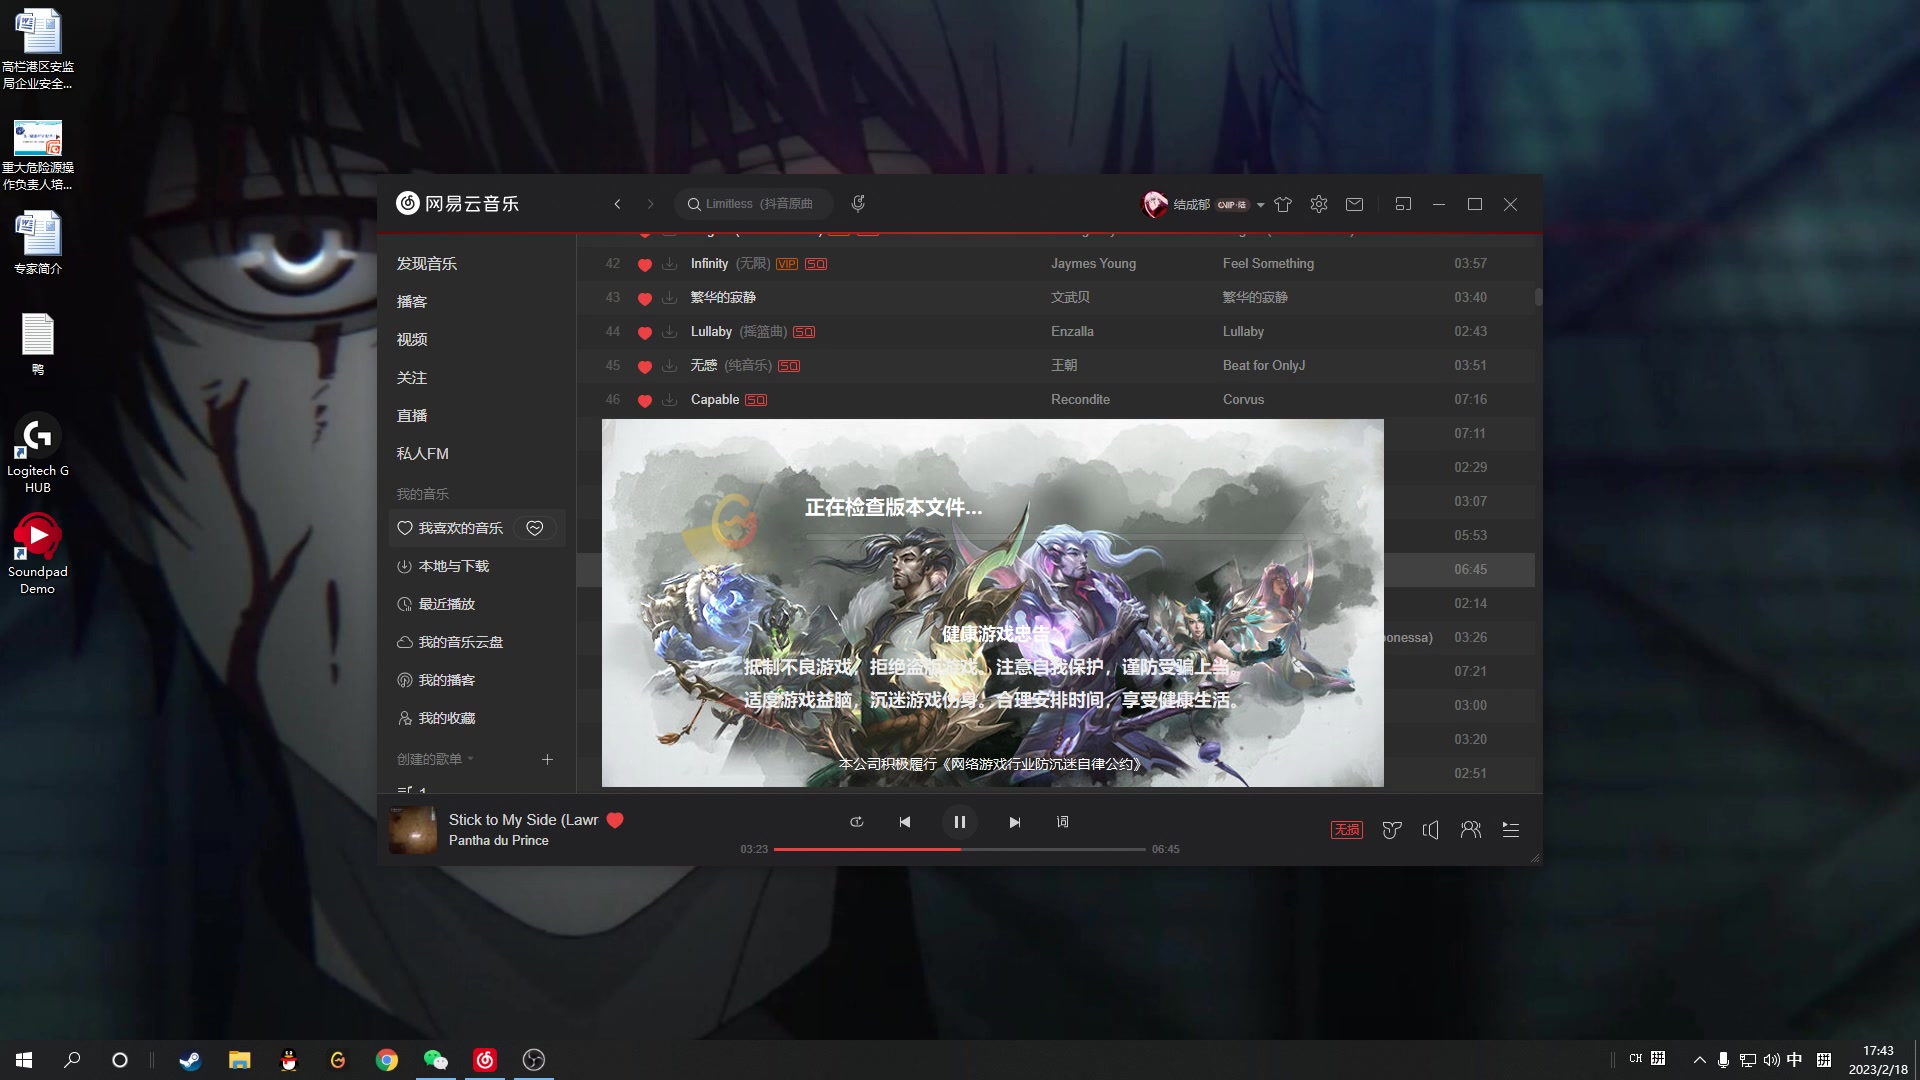Select 私人FM in the sidebar
This screenshot has width=1920, height=1080.
pos(423,454)
